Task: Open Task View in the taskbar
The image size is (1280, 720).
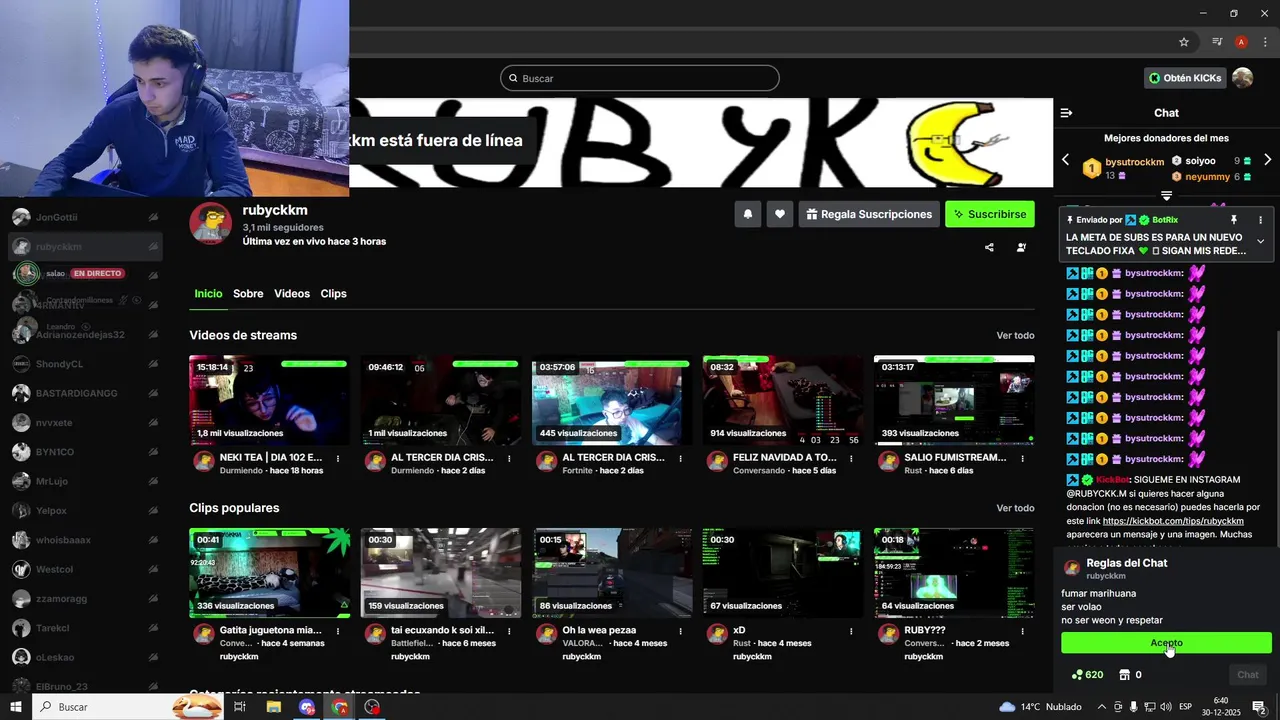Action: click(240, 707)
